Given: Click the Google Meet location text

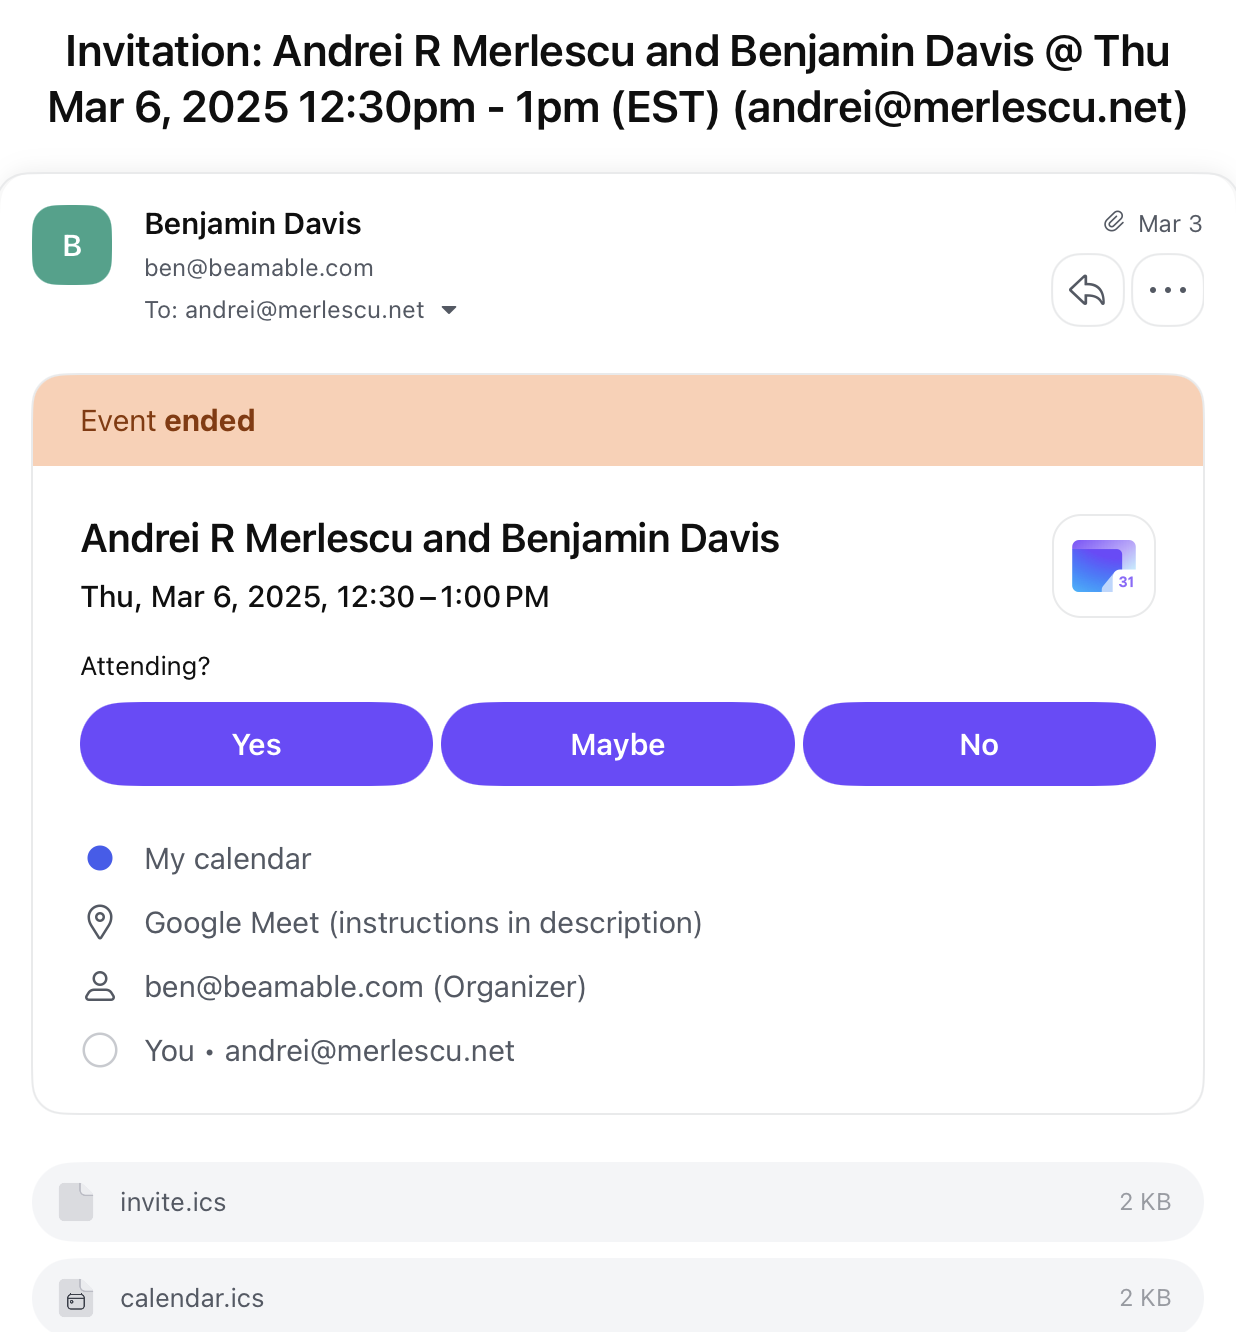Looking at the screenshot, I should pos(423,922).
